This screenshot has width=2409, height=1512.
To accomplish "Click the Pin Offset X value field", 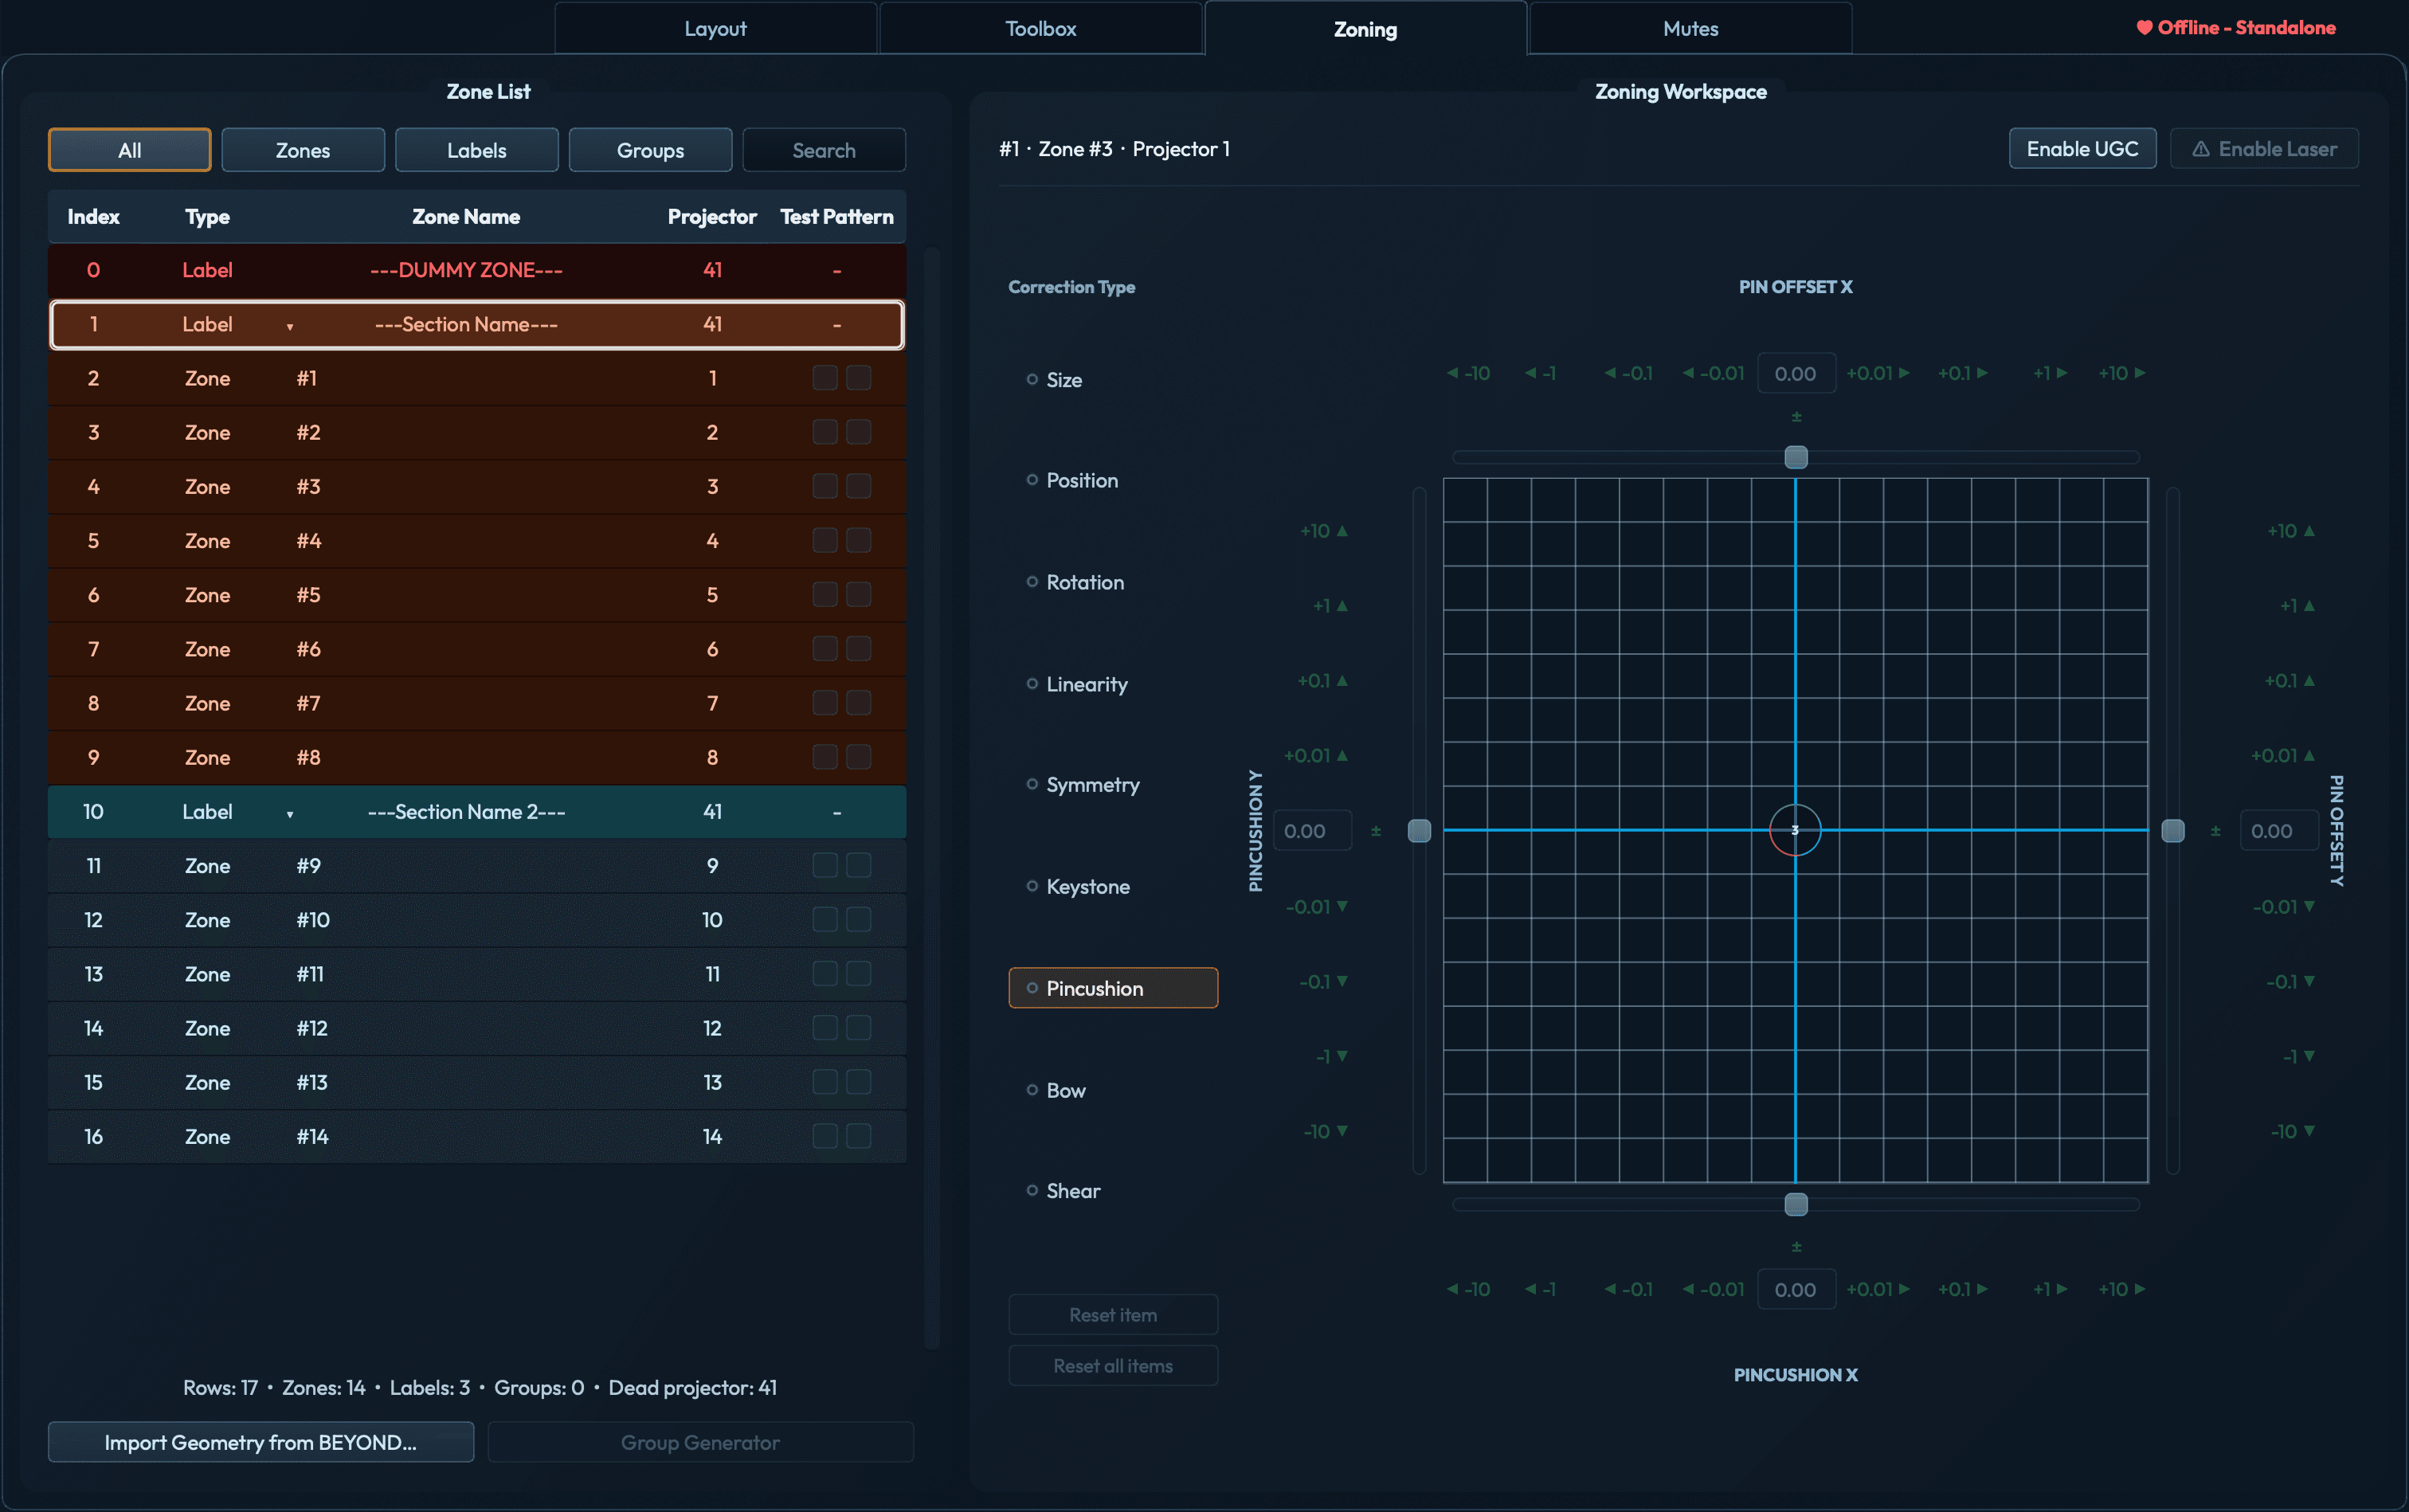I will [1796, 373].
